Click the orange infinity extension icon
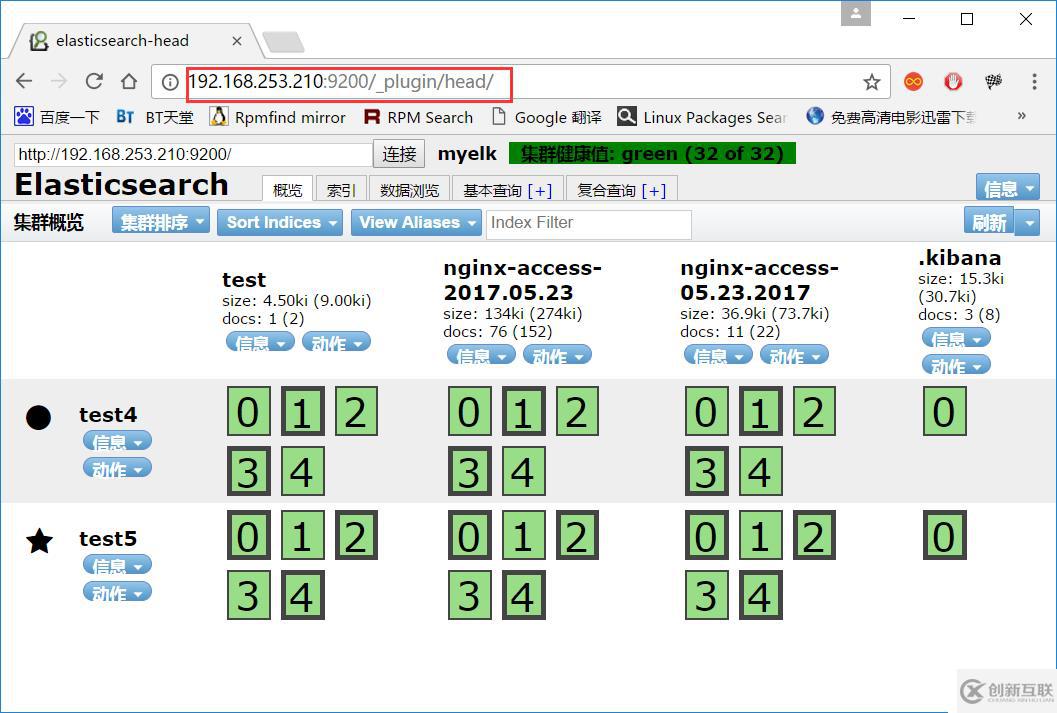The height and width of the screenshot is (713, 1057). pyautogui.click(x=913, y=82)
